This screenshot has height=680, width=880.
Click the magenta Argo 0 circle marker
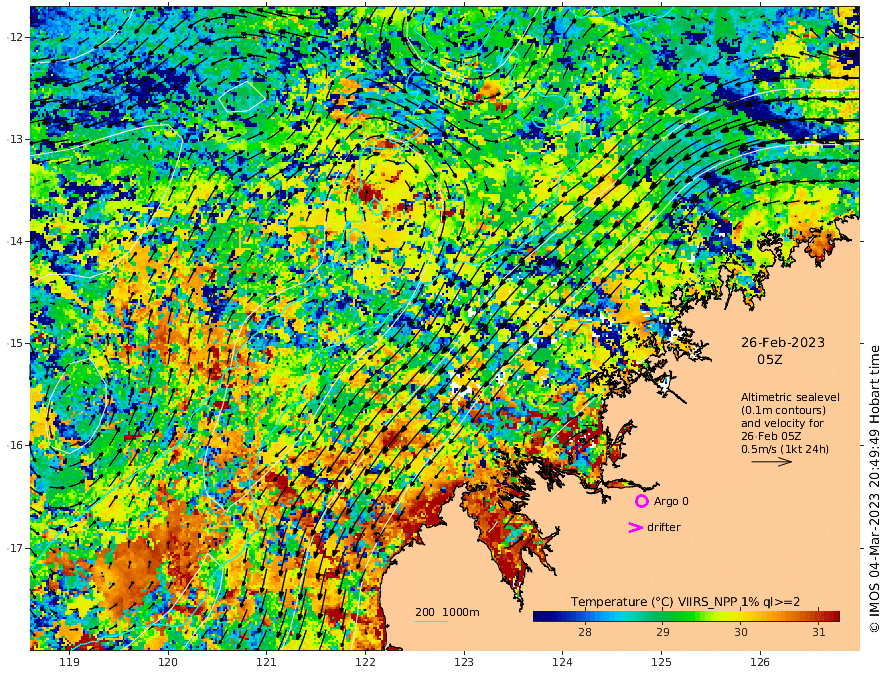pos(641,501)
